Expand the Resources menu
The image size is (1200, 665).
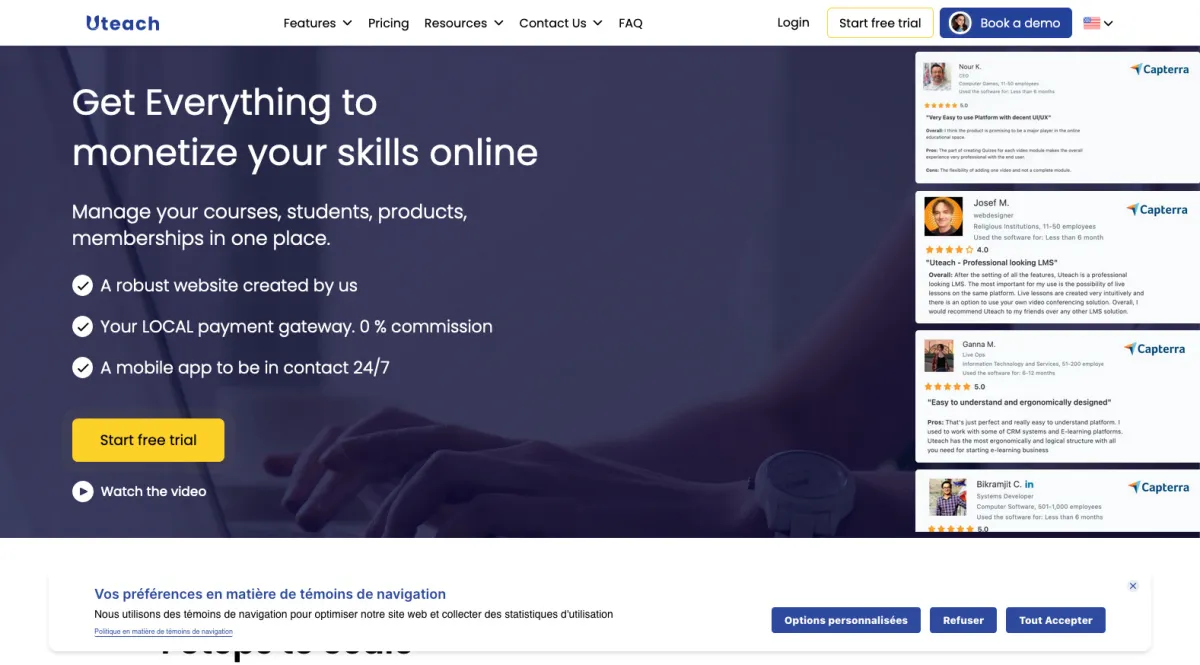(x=463, y=23)
